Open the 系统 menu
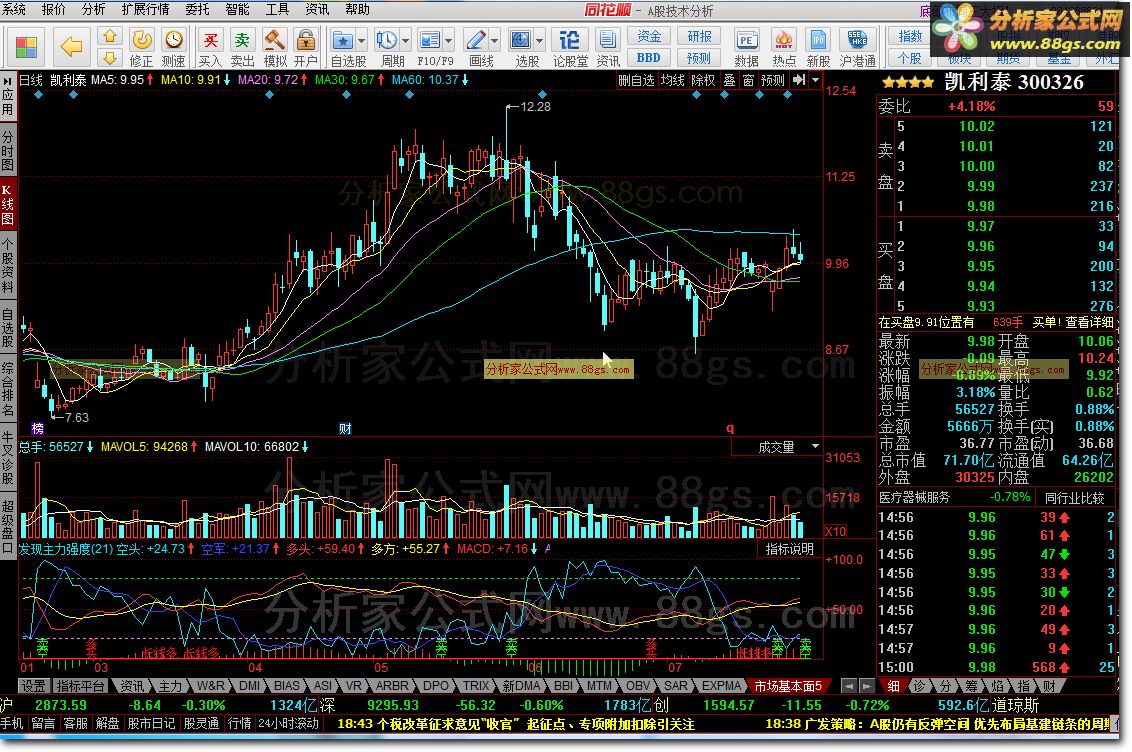The image size is (1132, 752). coord(14,9)
